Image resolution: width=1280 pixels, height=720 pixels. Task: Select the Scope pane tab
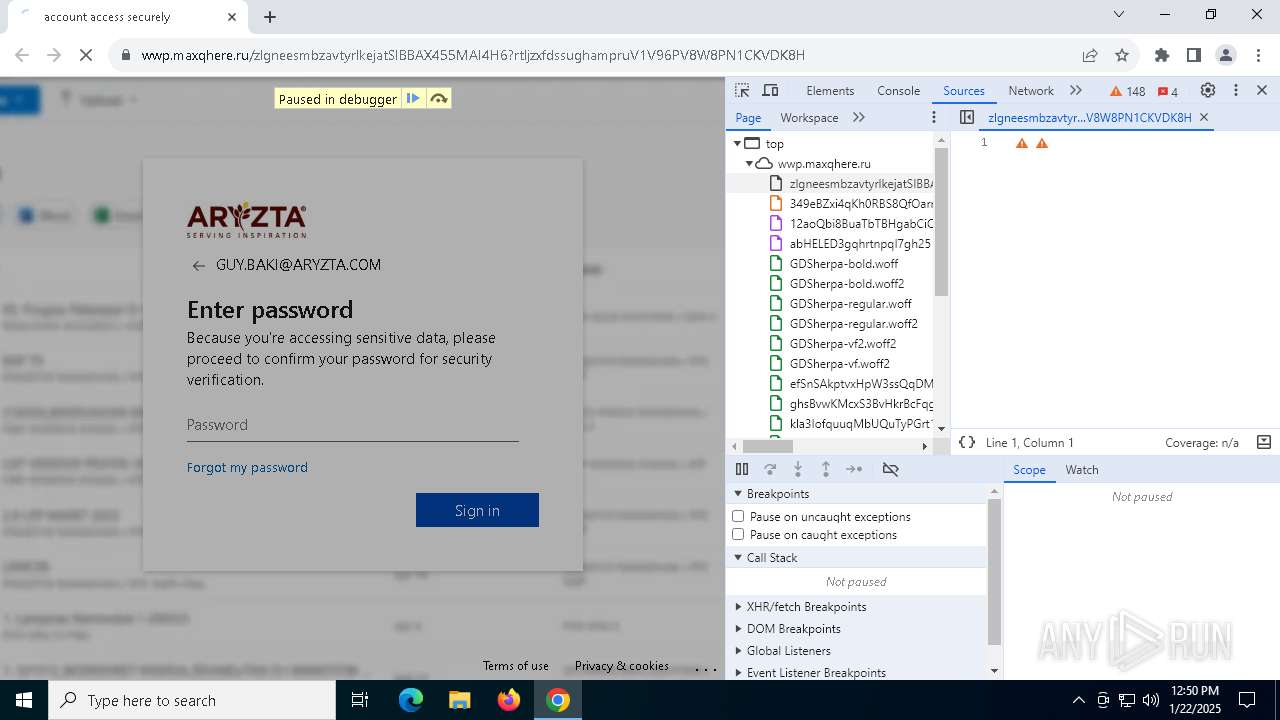[x=1029, y=469]
